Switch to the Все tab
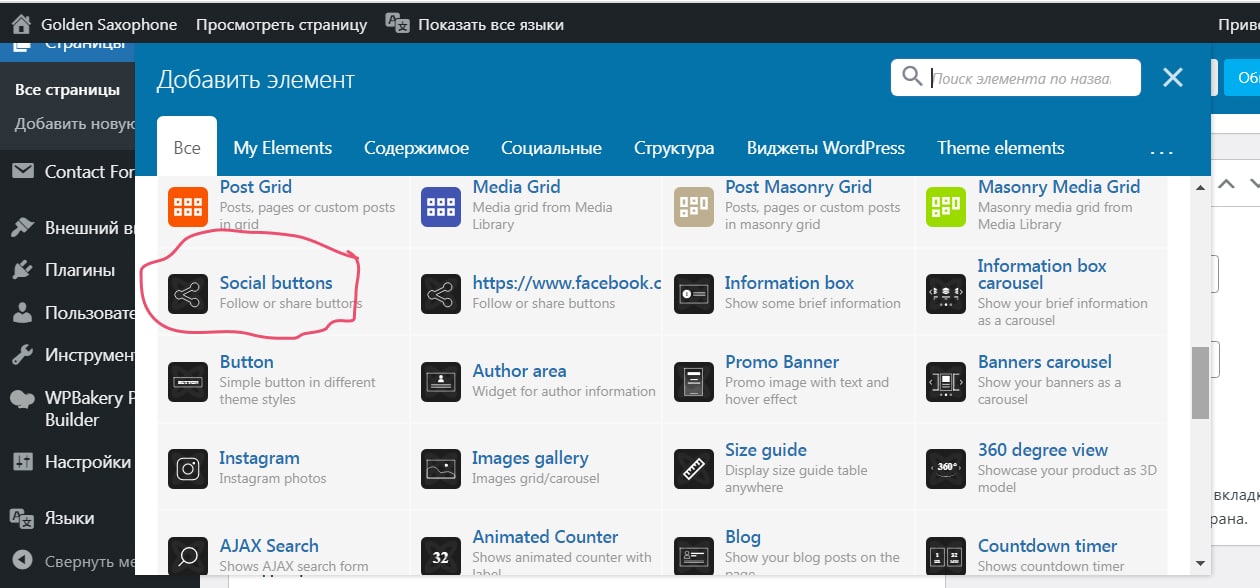1260x588 pixels. tap(187, 147)
